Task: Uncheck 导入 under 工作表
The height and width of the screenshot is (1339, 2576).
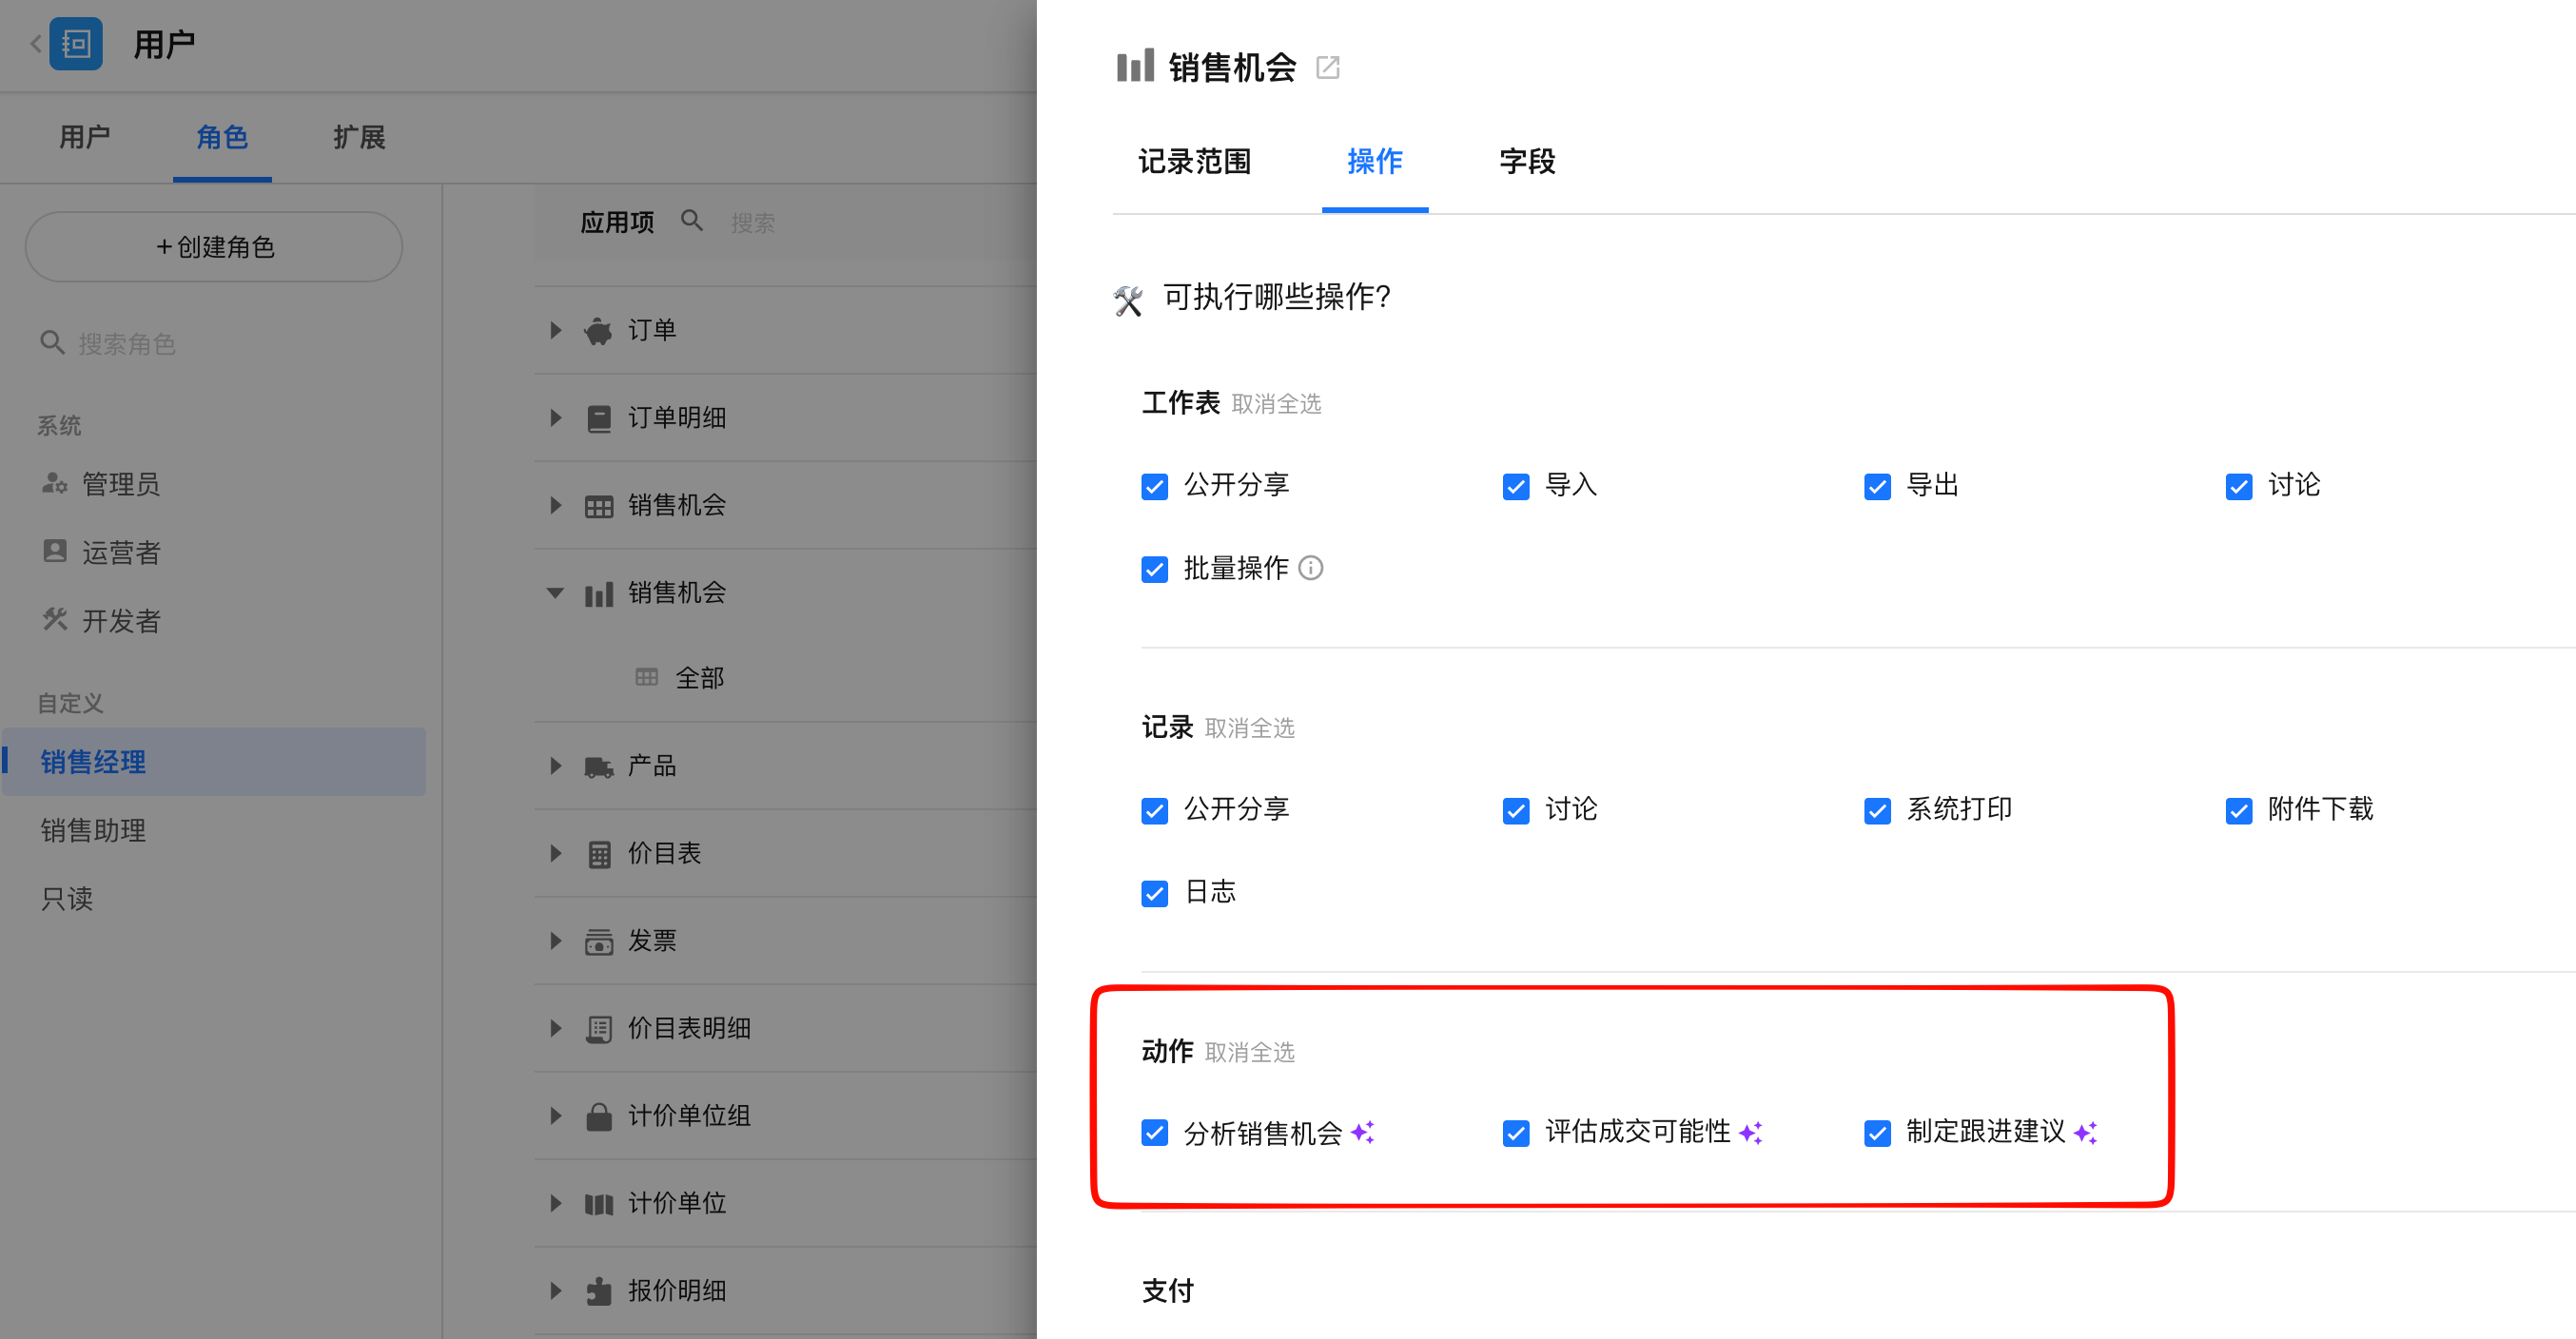Action: (1516, 486)
